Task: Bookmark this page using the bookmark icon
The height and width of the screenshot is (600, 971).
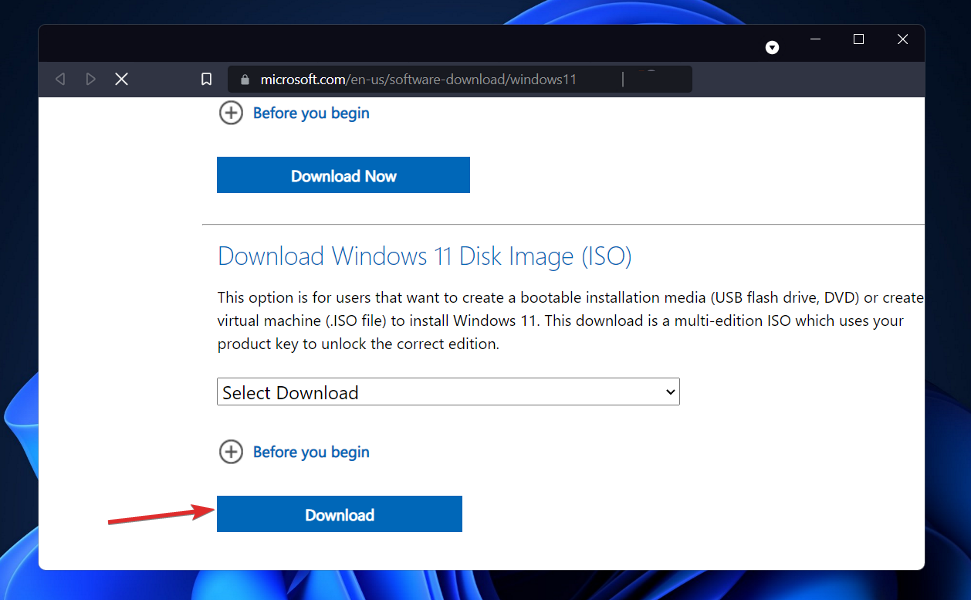Action: tap(206, 78)
